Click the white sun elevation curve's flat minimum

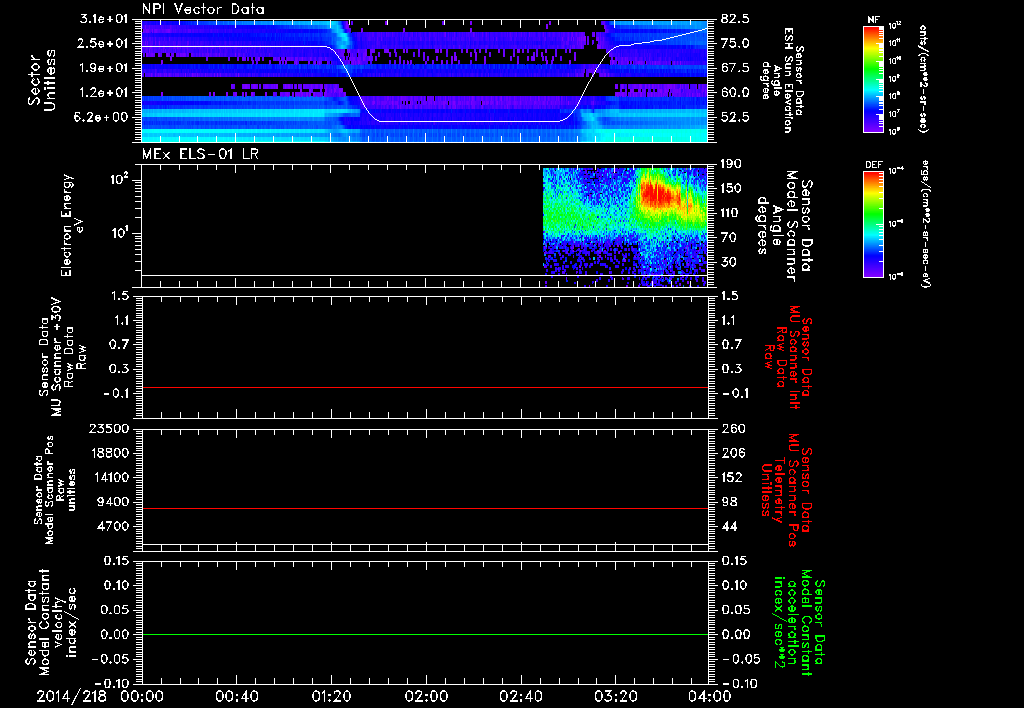click(467, 121)
